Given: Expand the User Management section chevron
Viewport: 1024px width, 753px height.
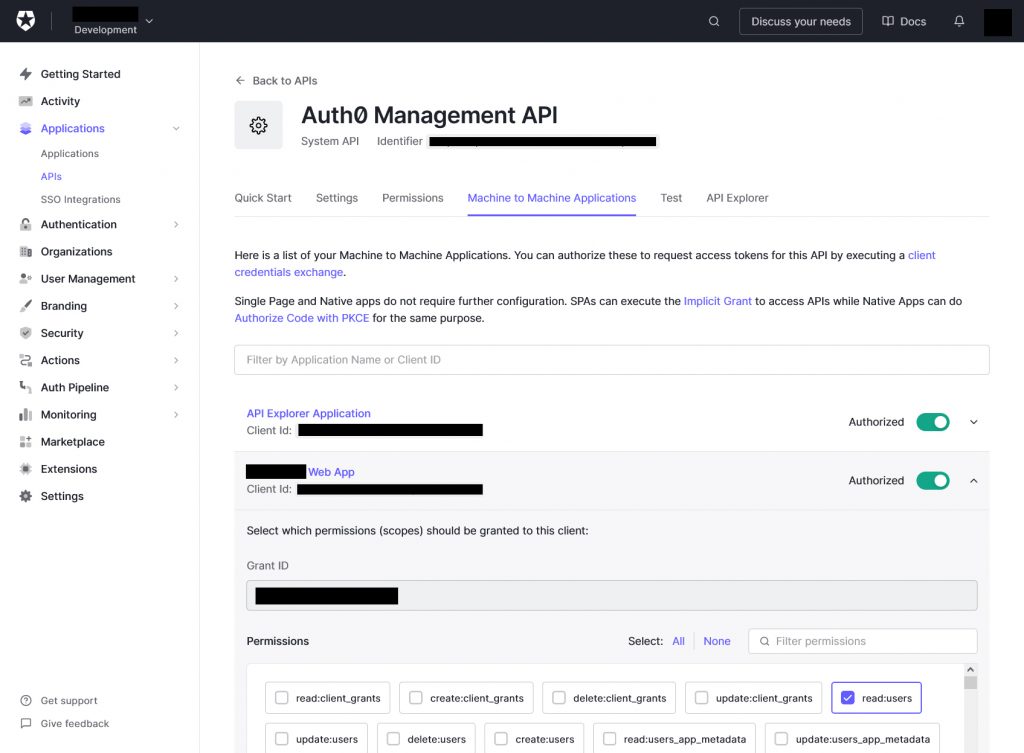Looking at the screenshot, I should click(176, 279).
